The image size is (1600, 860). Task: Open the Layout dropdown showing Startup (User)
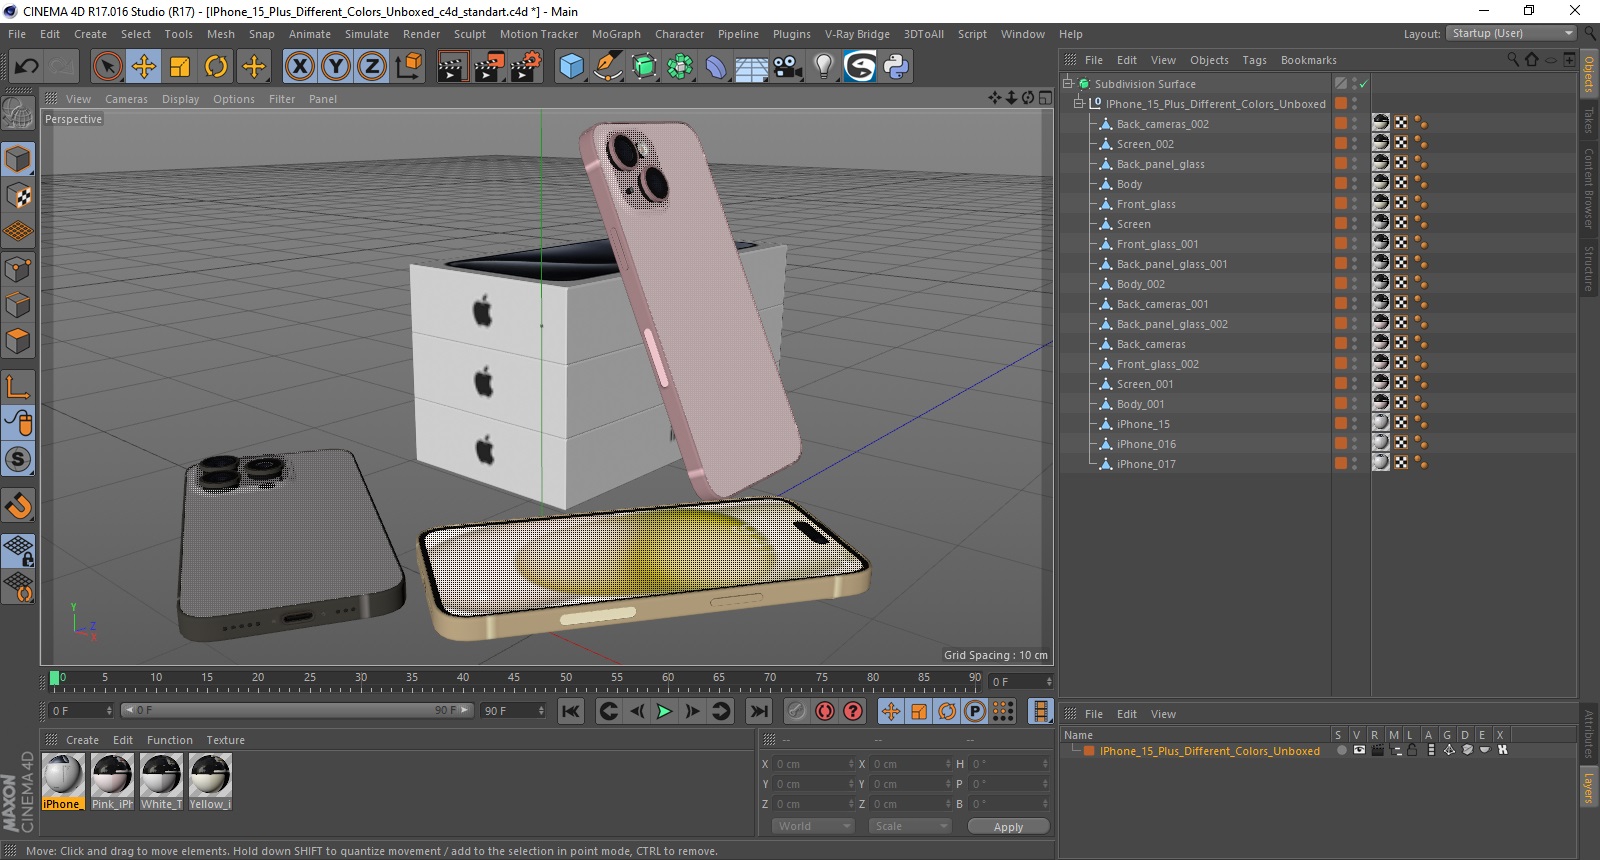pyautogui.click(x=1511, y=33)
